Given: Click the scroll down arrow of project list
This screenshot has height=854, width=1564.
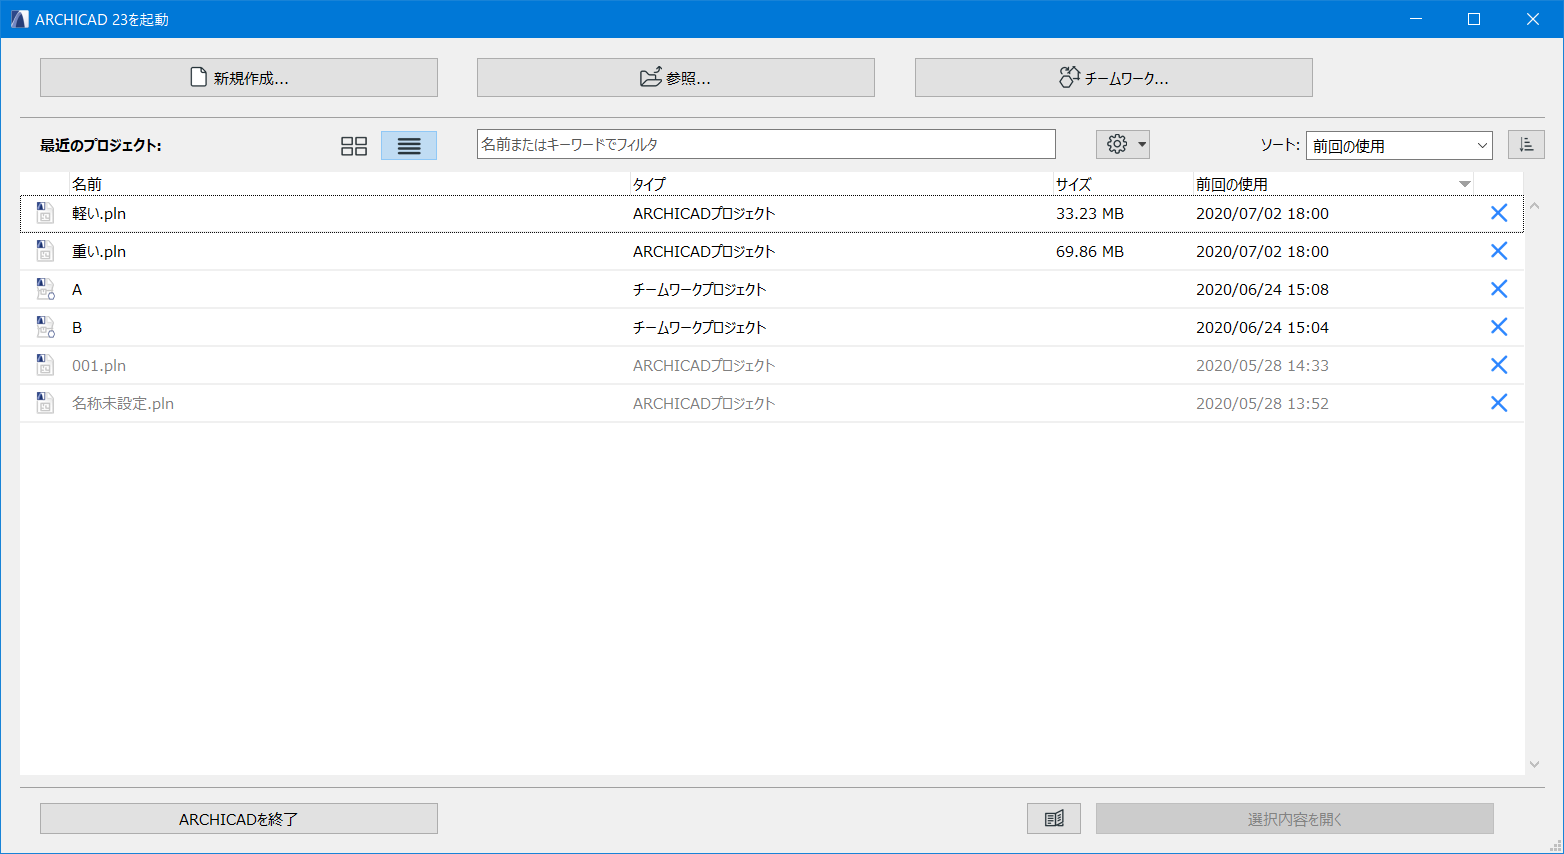Looking at the screenshot, I should [x=1534, y=764].
